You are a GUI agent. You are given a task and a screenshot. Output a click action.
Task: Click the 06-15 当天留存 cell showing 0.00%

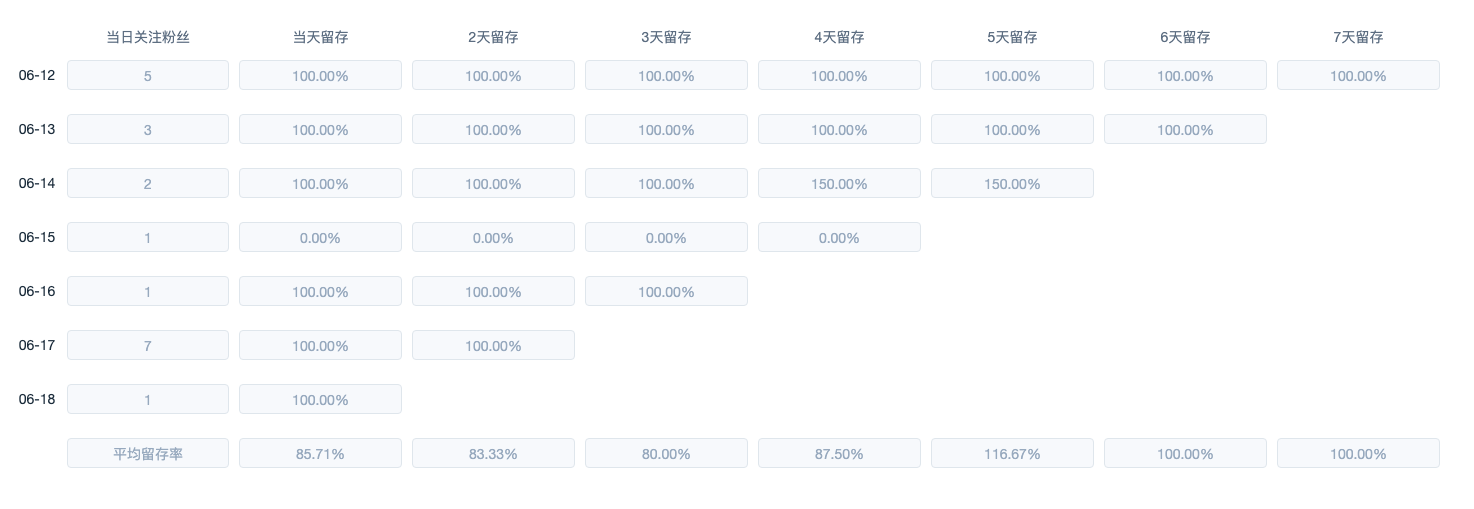(320, 238)
